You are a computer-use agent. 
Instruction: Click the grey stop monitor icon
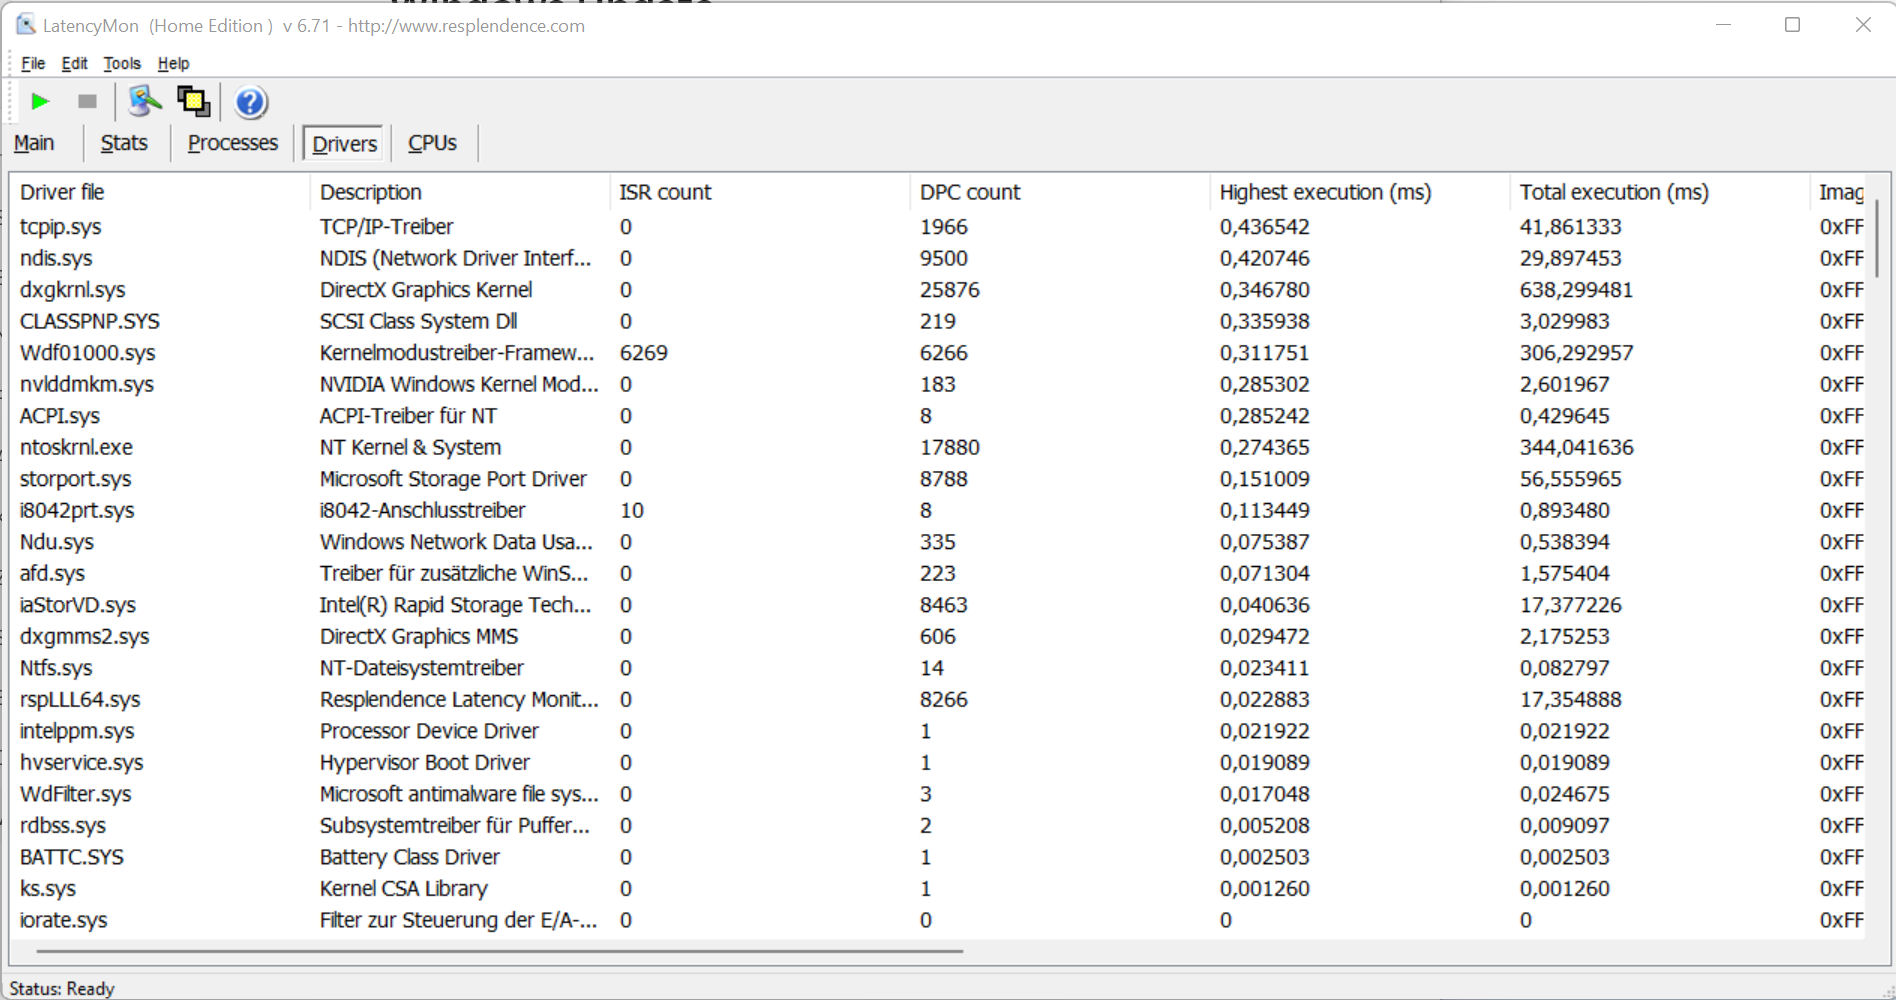click(x=87, y=102)
